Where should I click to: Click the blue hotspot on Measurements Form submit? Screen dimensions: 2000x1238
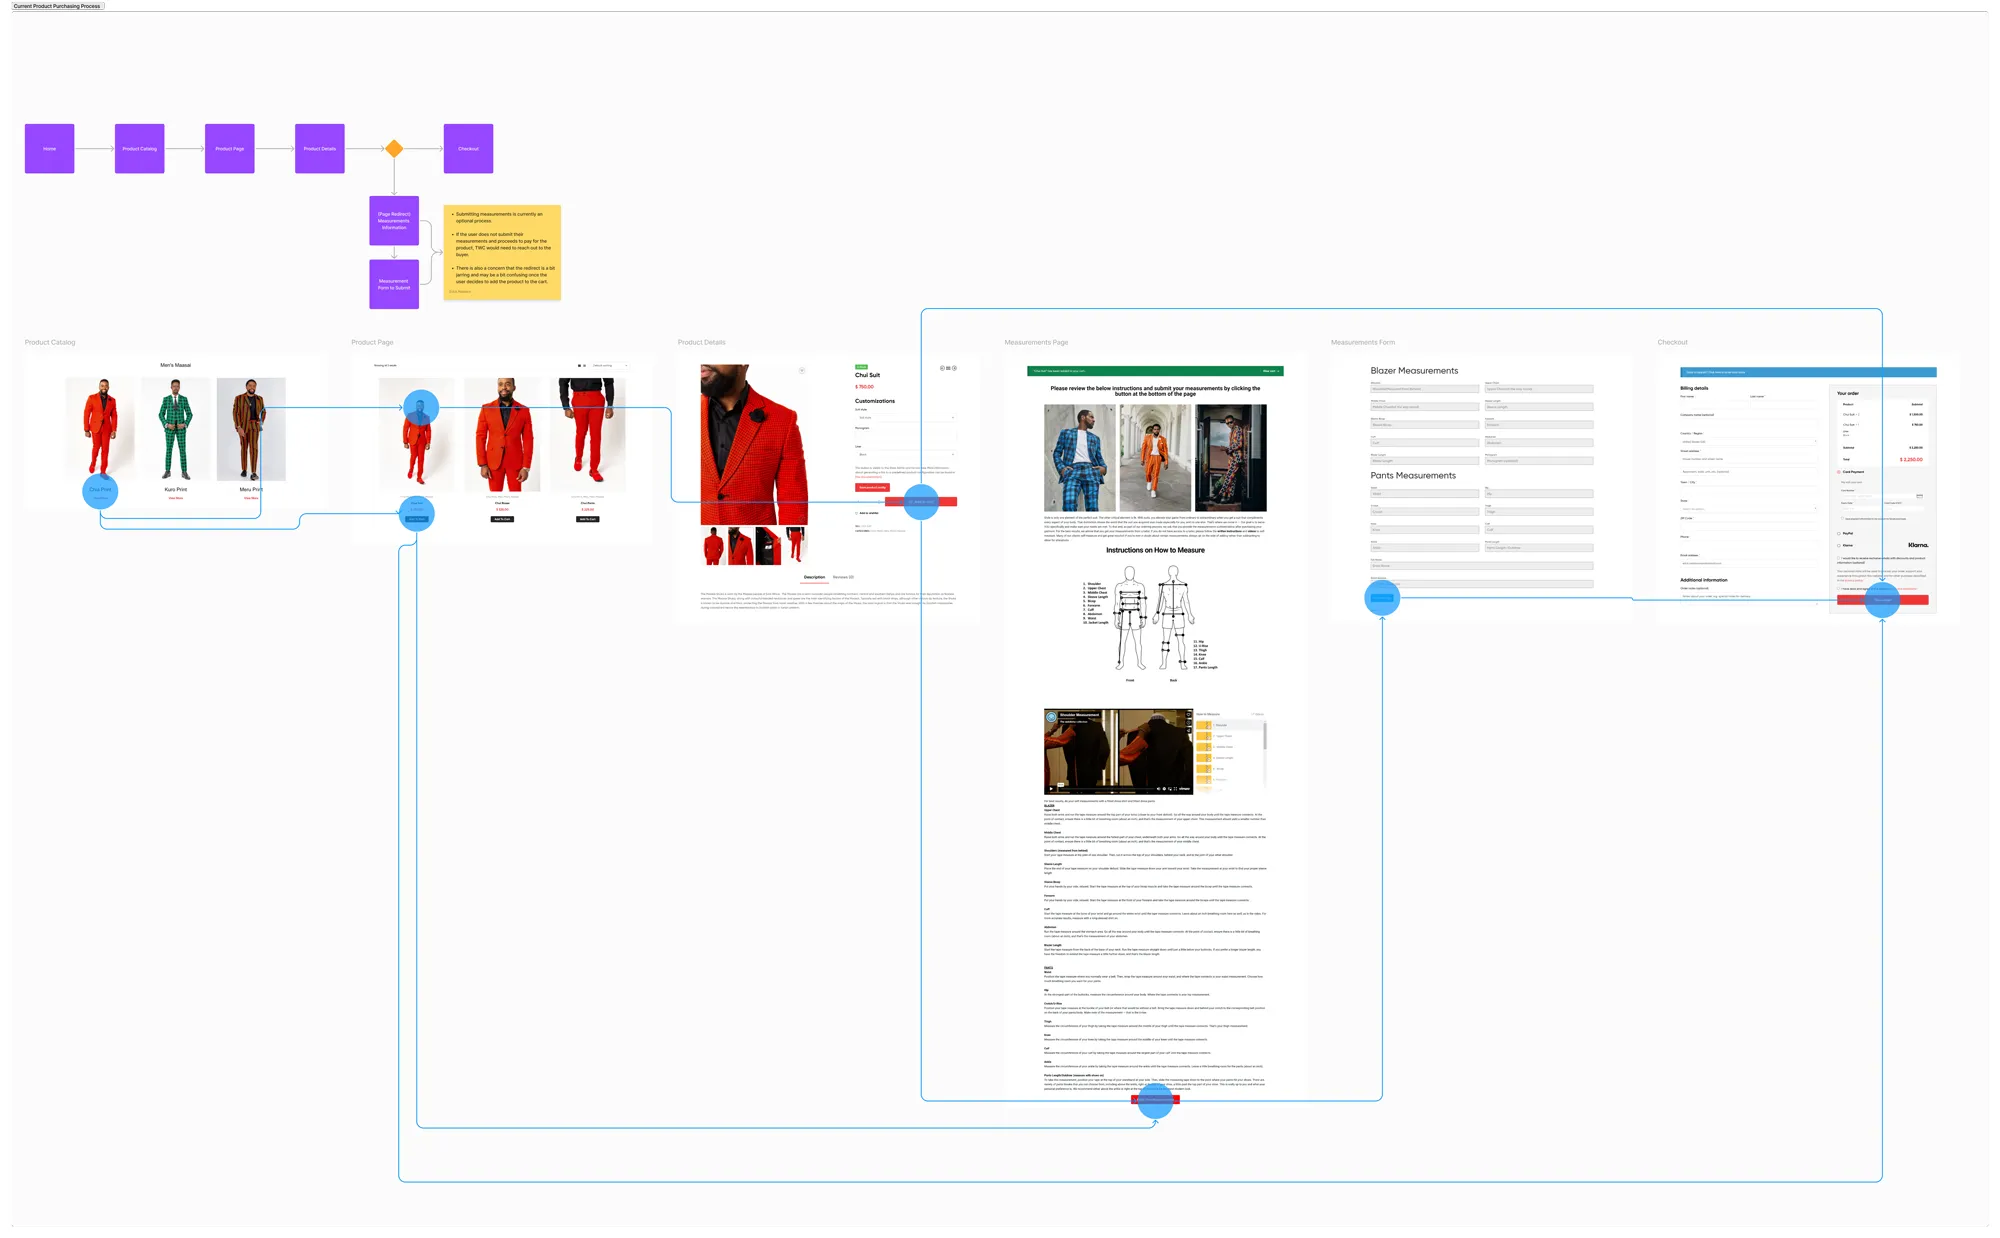coord(1382,598)
